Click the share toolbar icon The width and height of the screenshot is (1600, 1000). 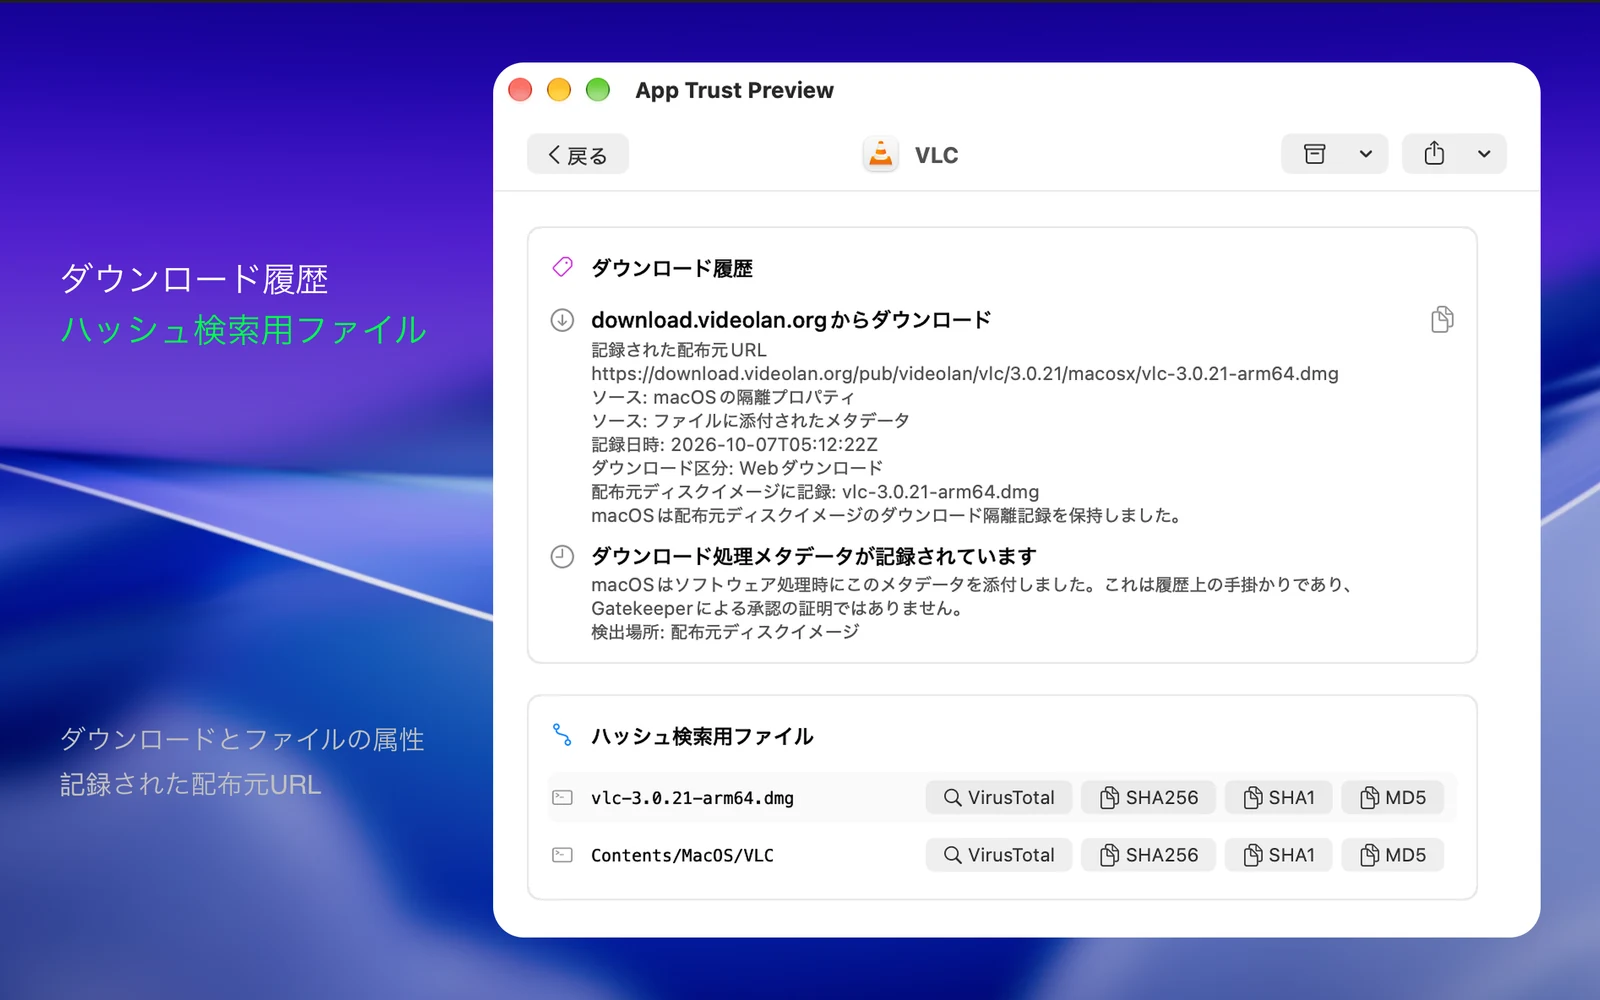tap(1434, 154)
